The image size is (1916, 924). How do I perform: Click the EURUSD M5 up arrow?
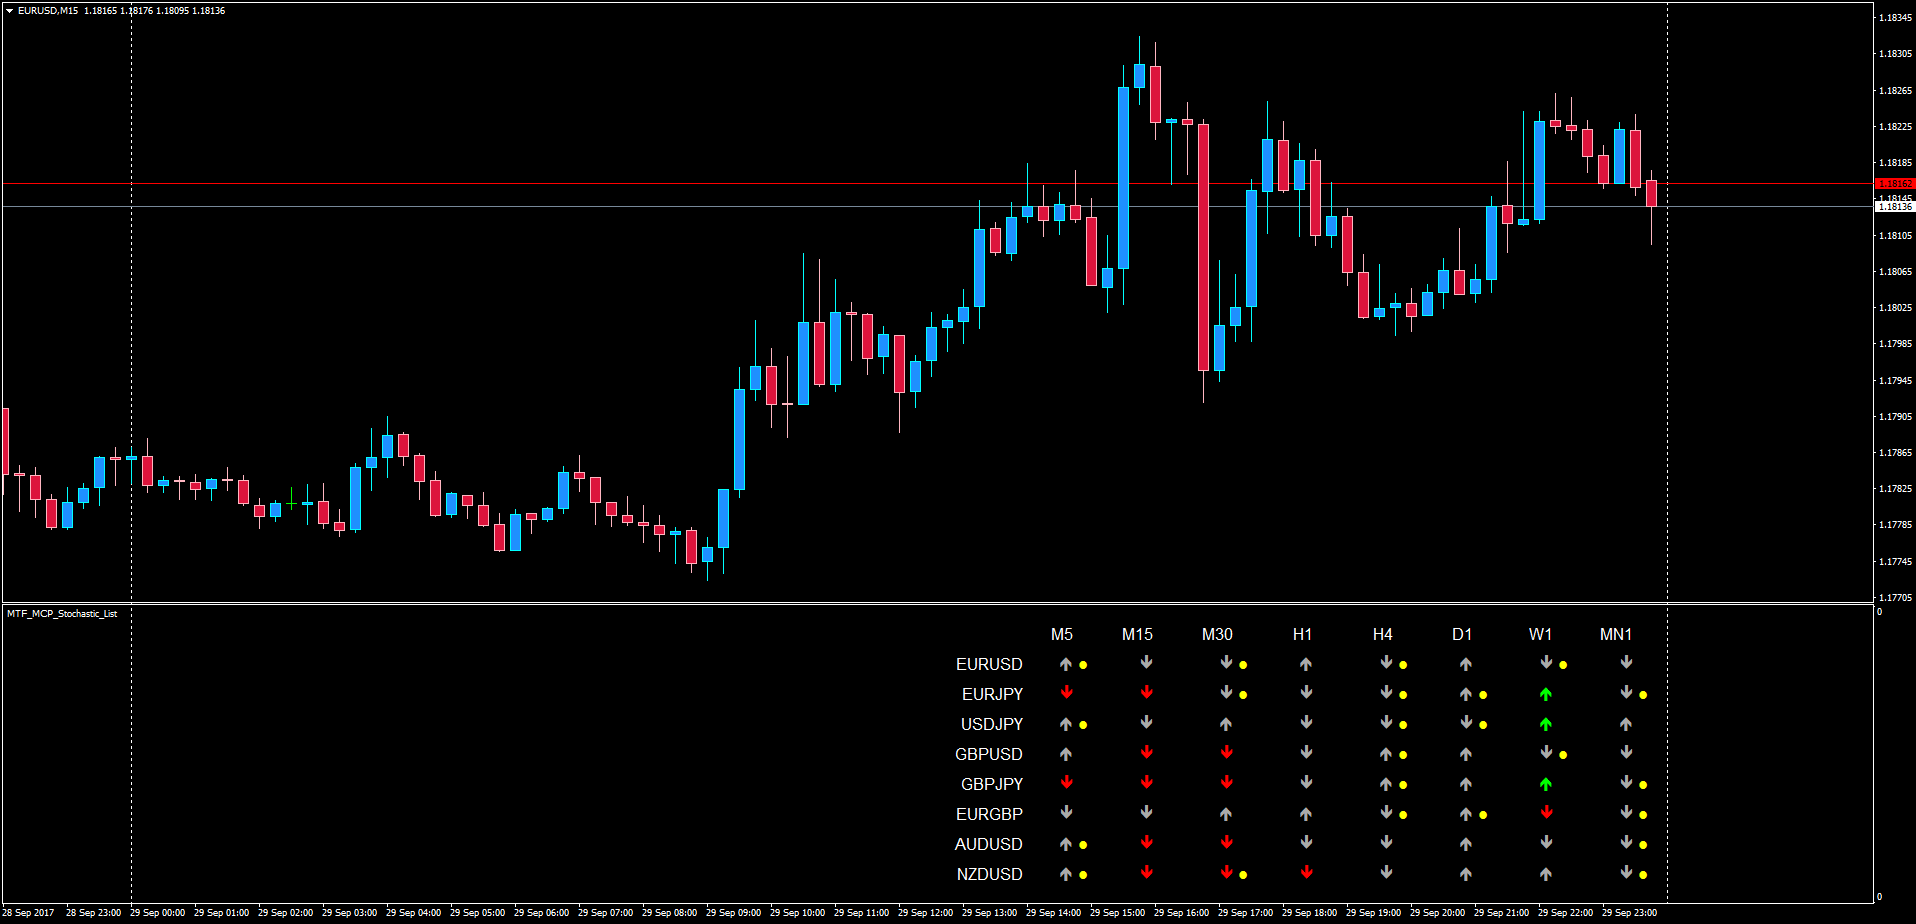1066,664
